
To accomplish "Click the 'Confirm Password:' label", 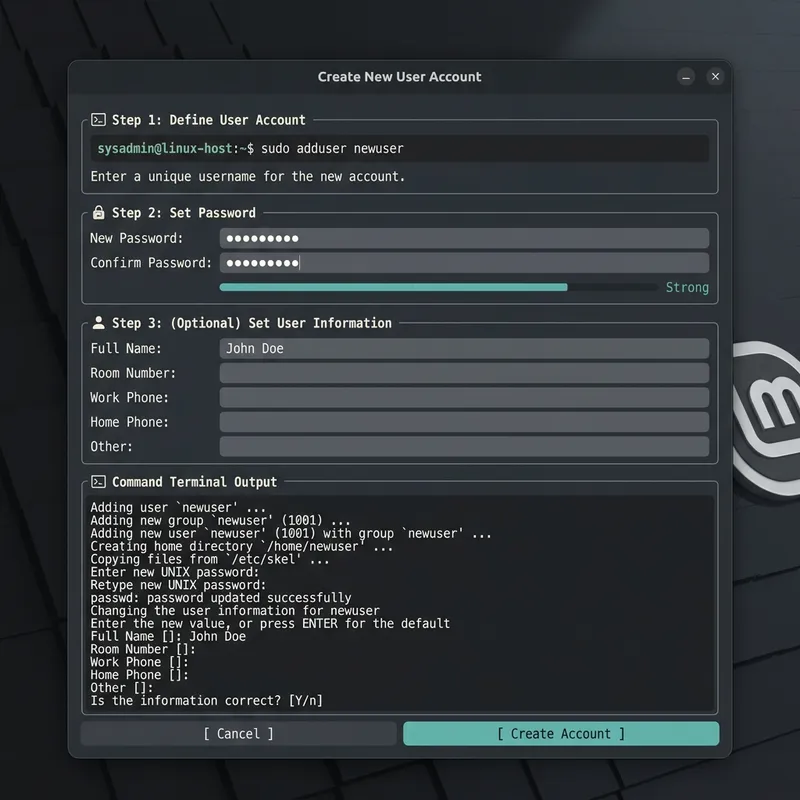I will pos(151,263).
